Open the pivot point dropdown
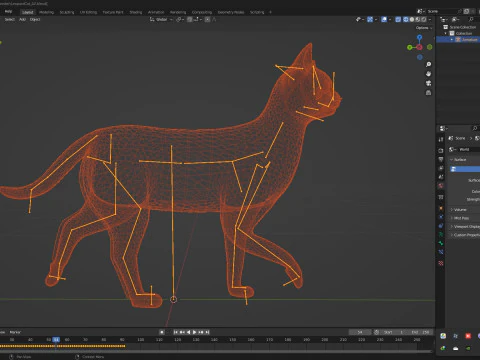The height and width of the screenshot is (360, 480). pos(180,20)
